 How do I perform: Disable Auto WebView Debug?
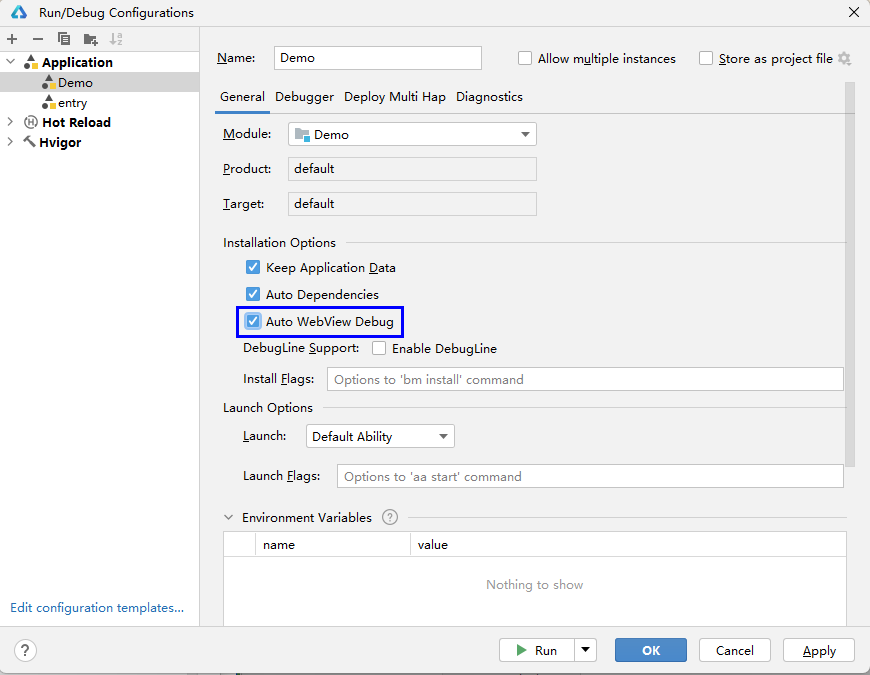click(253, 321)
